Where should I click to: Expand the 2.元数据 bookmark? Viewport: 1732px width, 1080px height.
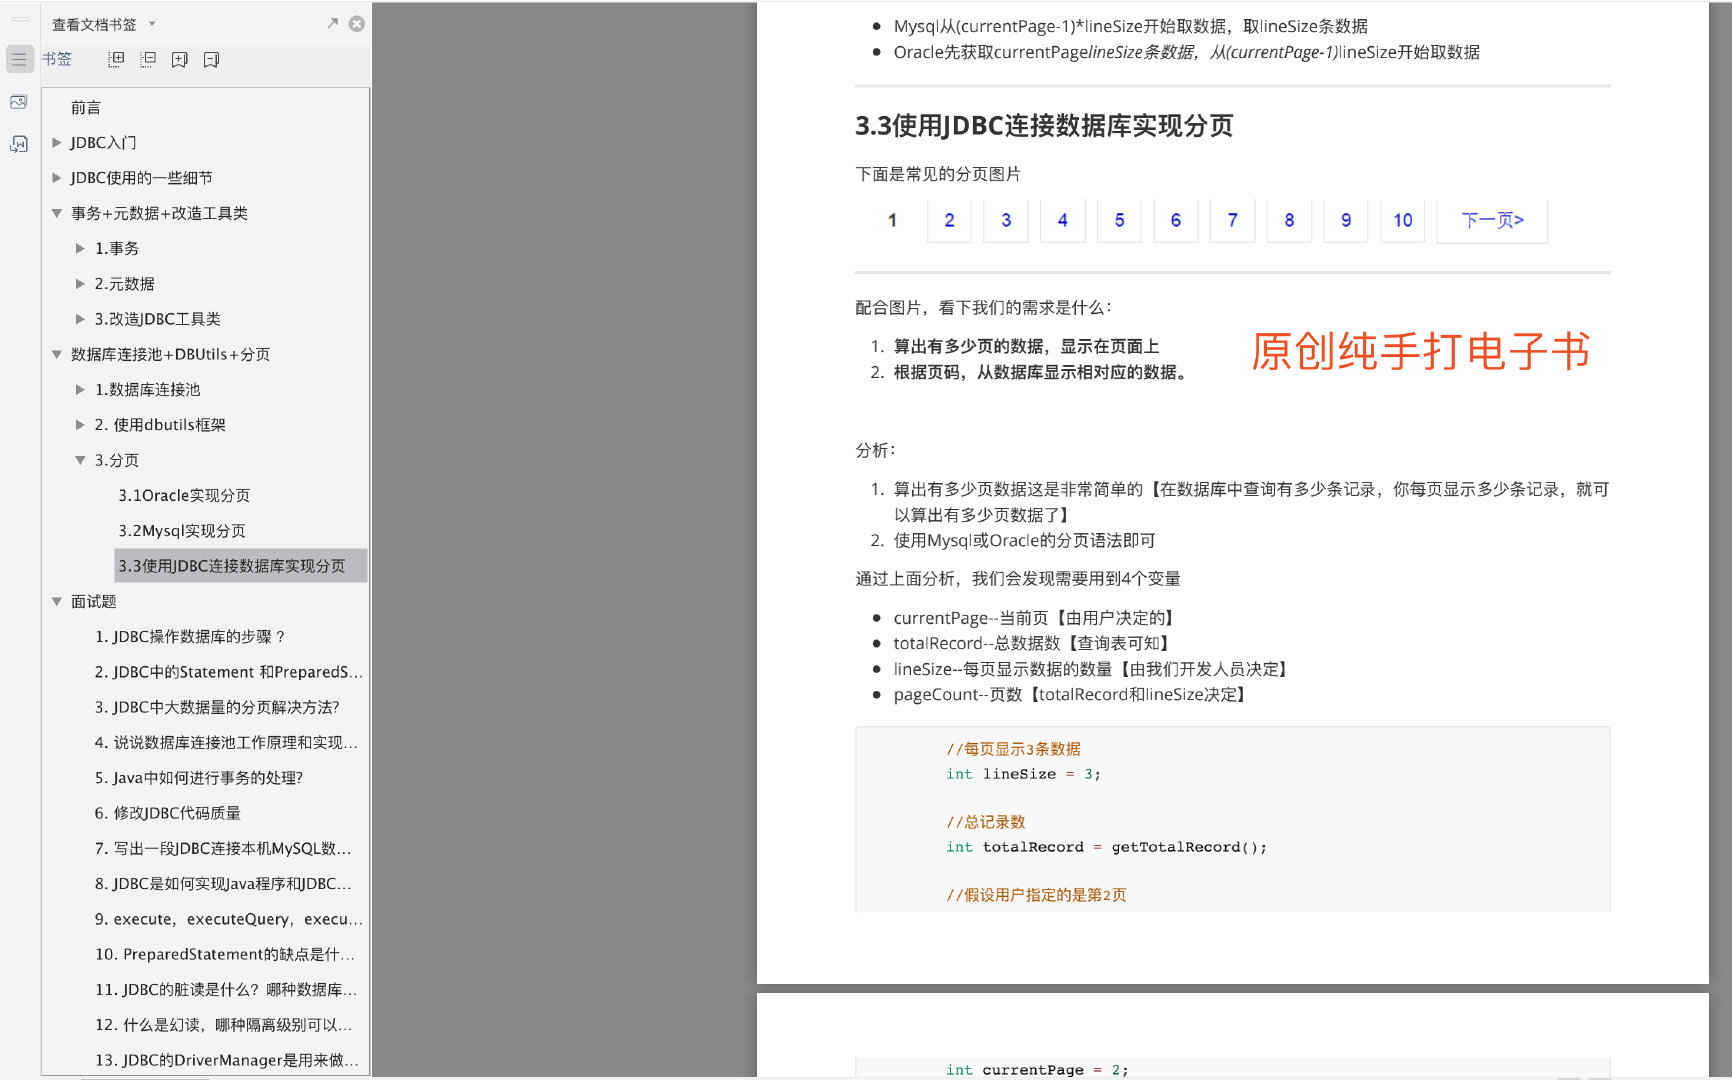tap(80, 284)
